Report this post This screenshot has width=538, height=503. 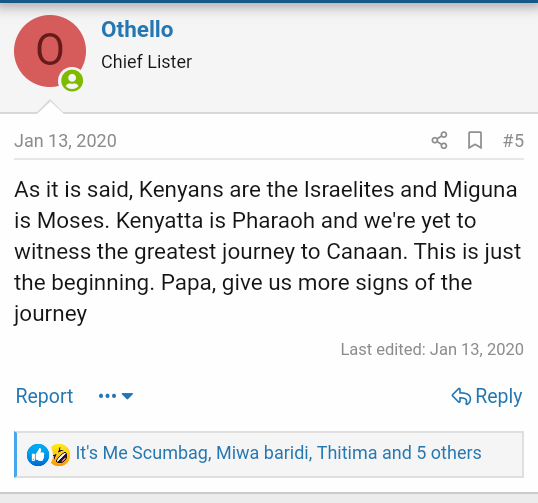tap(45, 396)
